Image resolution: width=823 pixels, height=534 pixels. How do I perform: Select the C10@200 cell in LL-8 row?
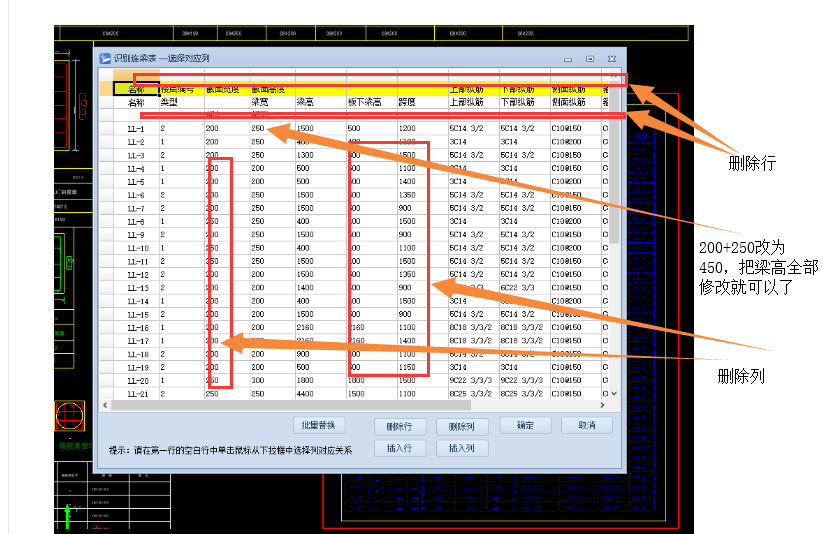click(x=576, y=222)
